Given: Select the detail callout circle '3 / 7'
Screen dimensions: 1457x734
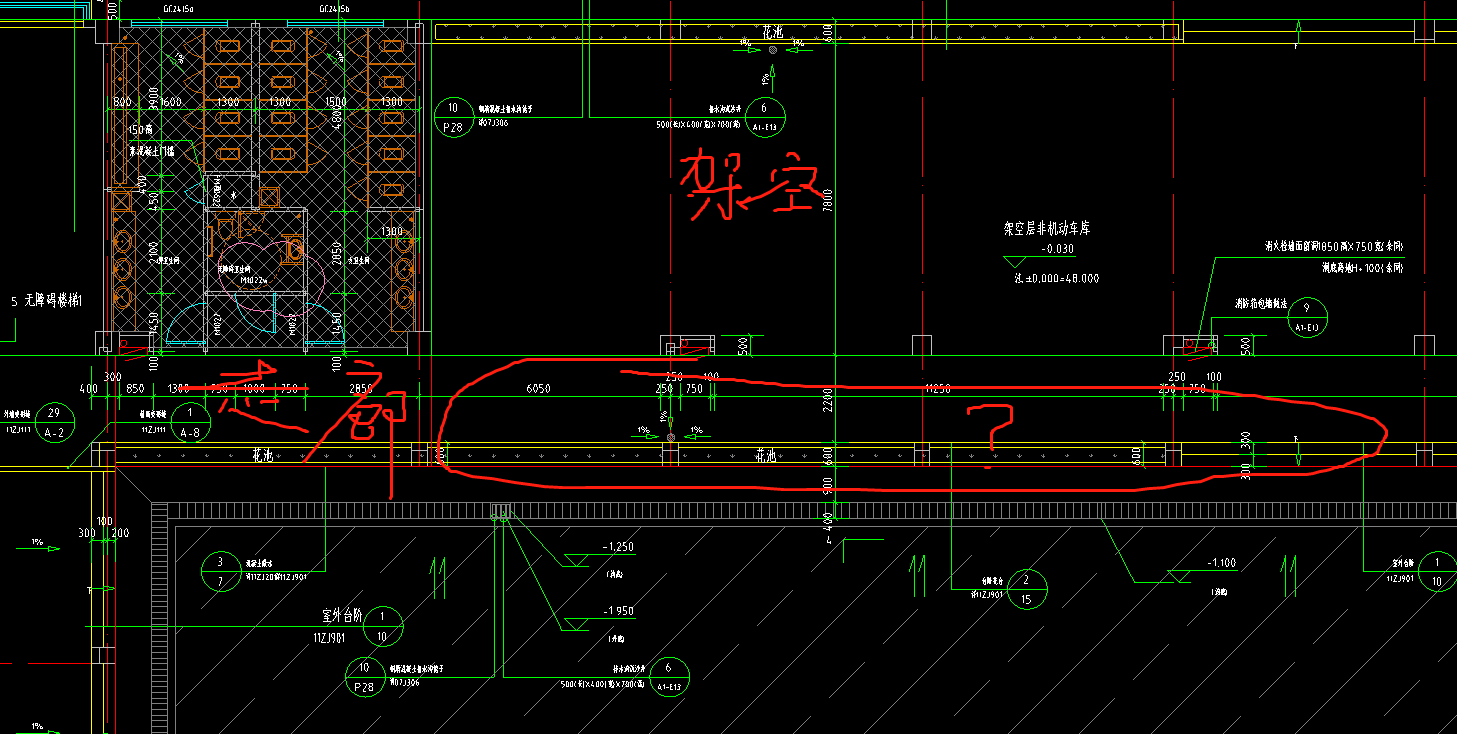Looking at the screenshot, I should coord(220,571).
